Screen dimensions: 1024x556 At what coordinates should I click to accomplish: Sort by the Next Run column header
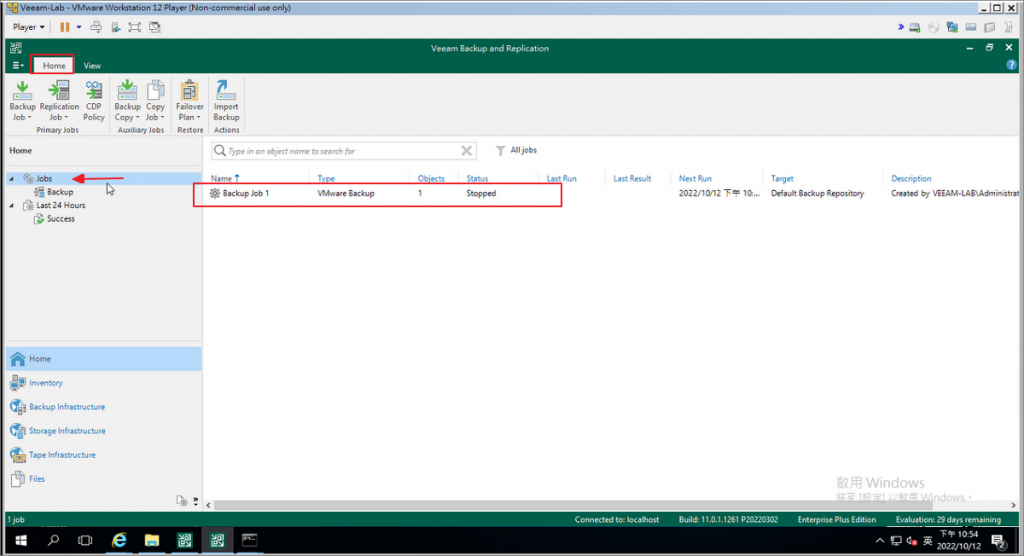coord(695,178)
